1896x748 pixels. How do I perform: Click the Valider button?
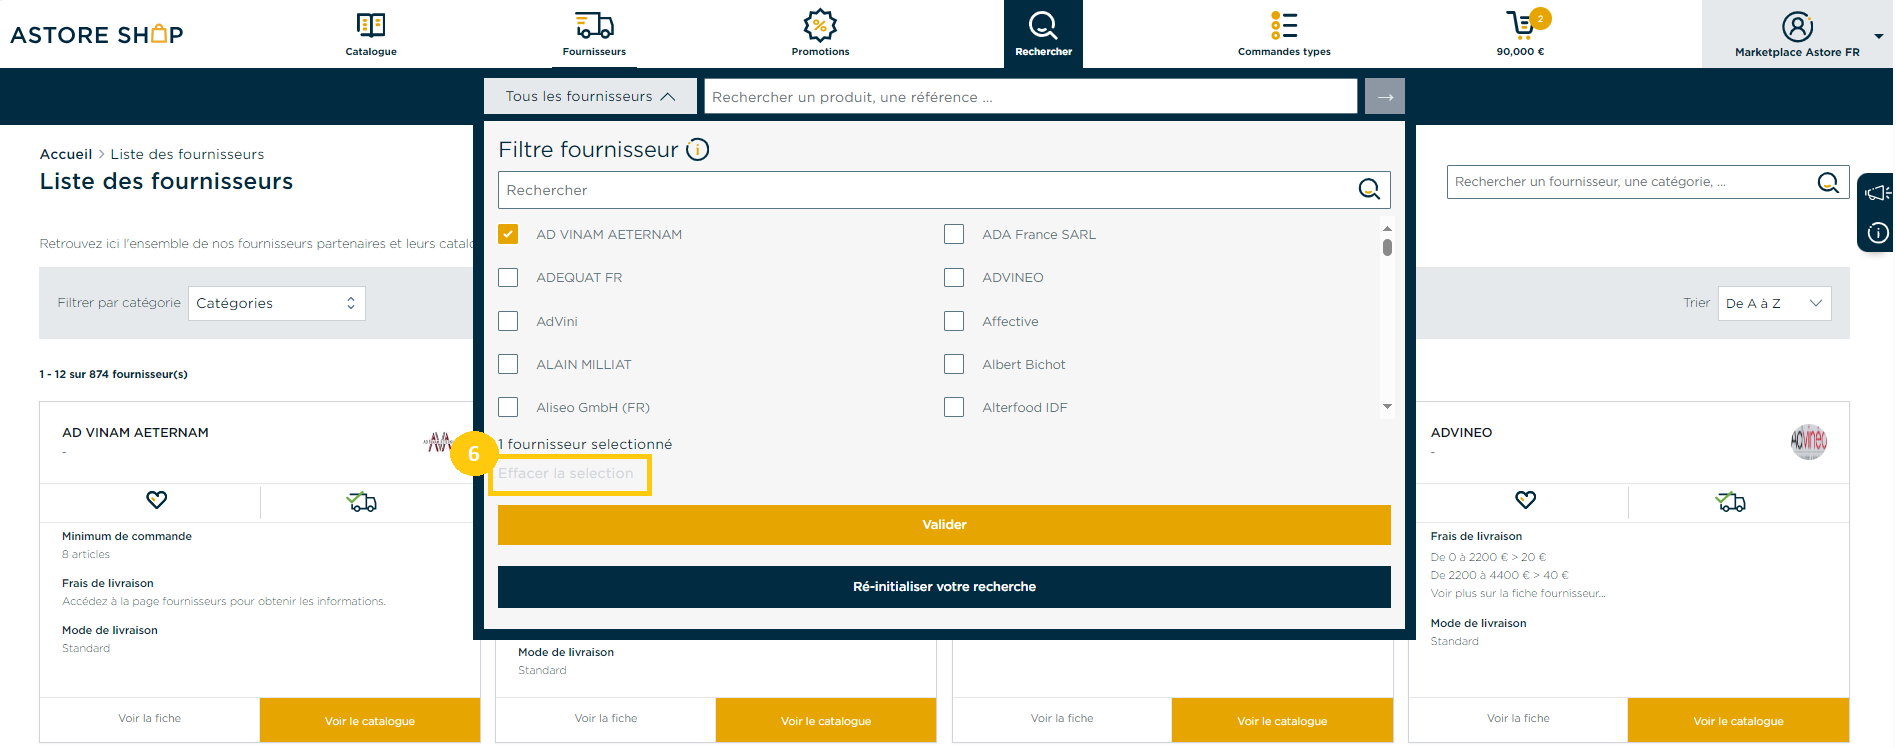click(x=944, y=525)
